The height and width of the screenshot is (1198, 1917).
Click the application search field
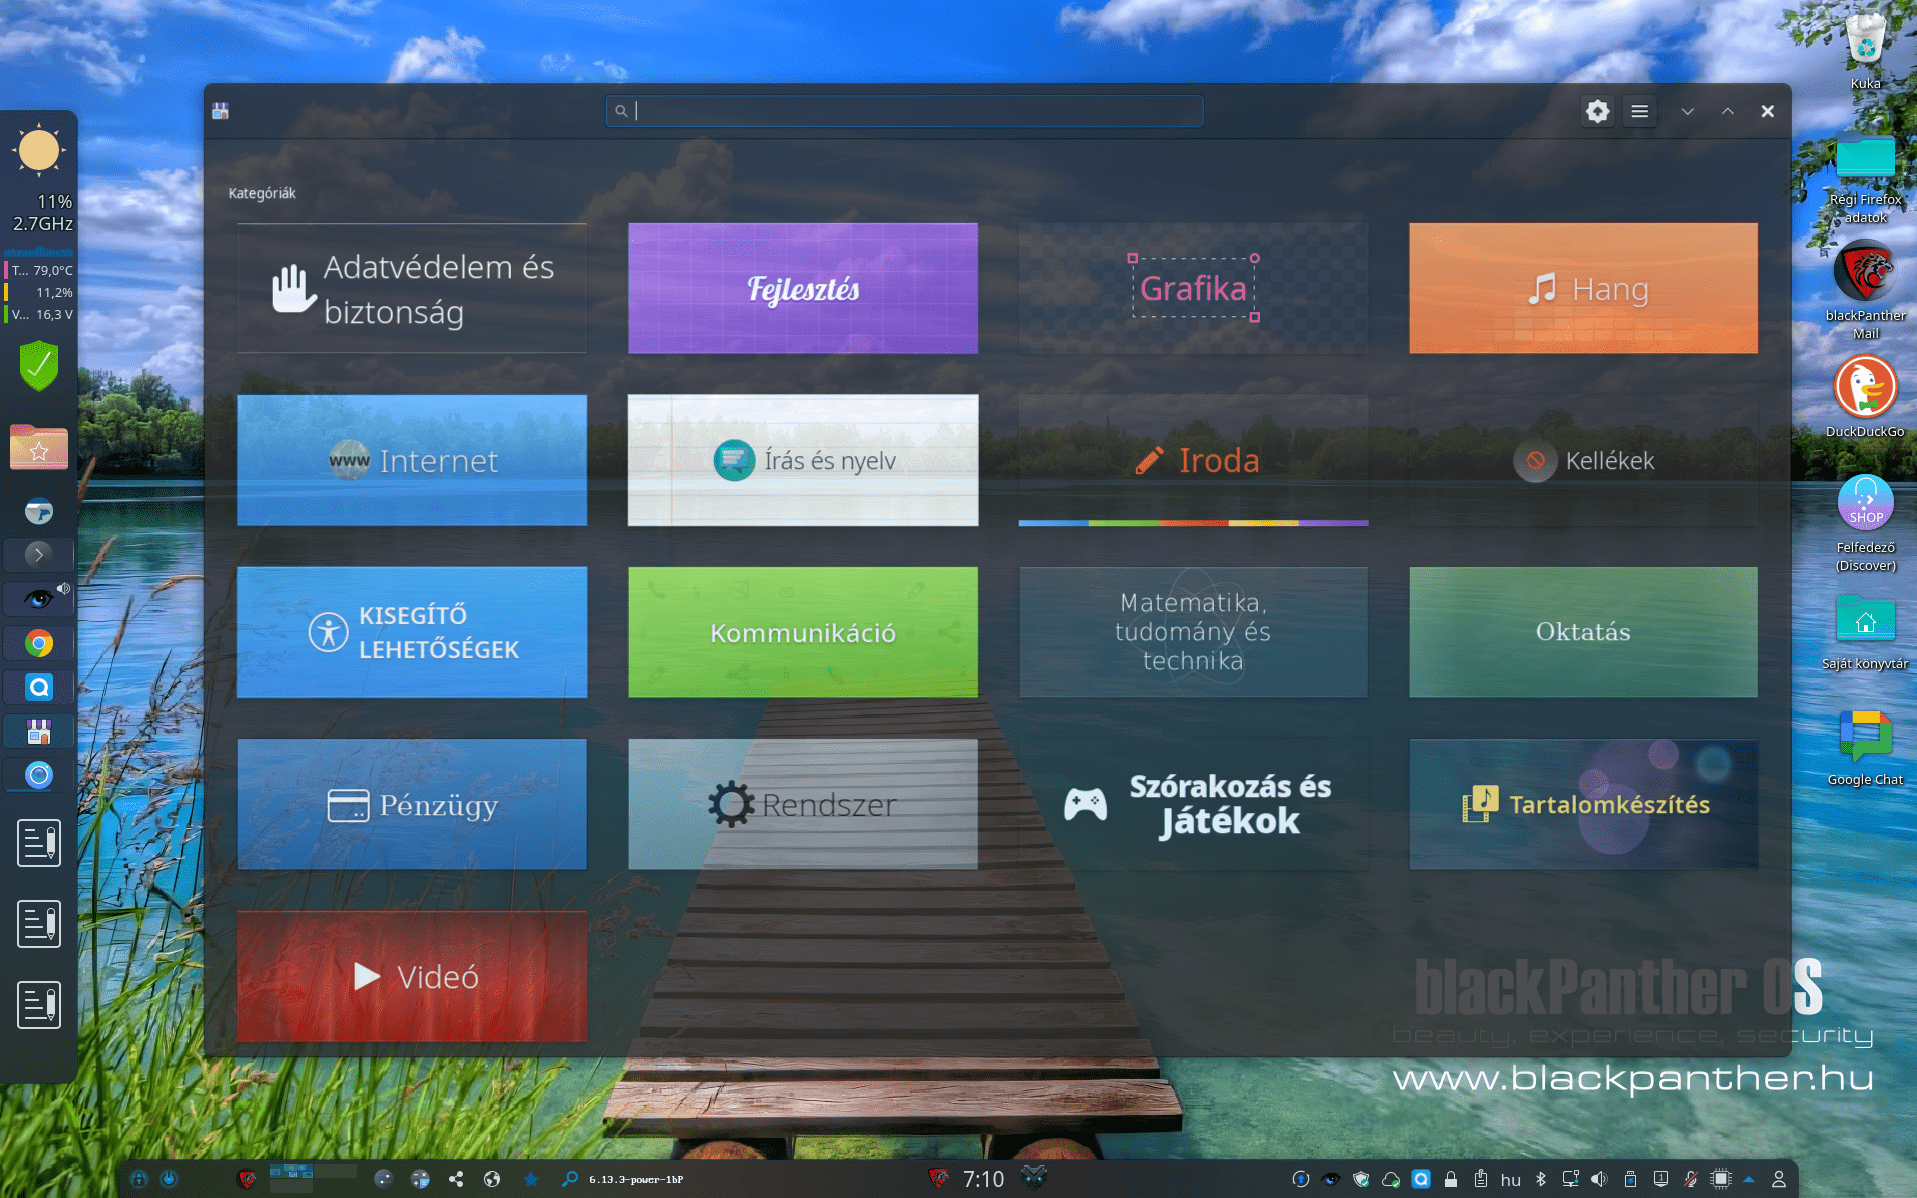tap(904, 111)
